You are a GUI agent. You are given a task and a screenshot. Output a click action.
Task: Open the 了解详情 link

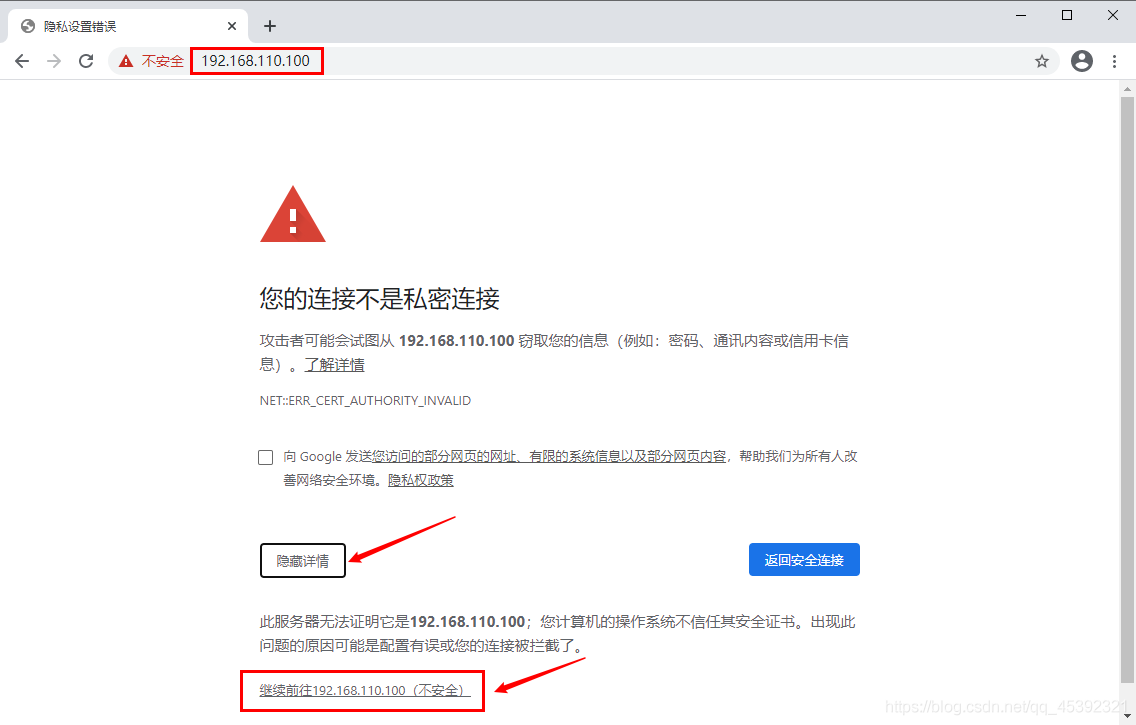pyautogui.click(x=334, y=364)
